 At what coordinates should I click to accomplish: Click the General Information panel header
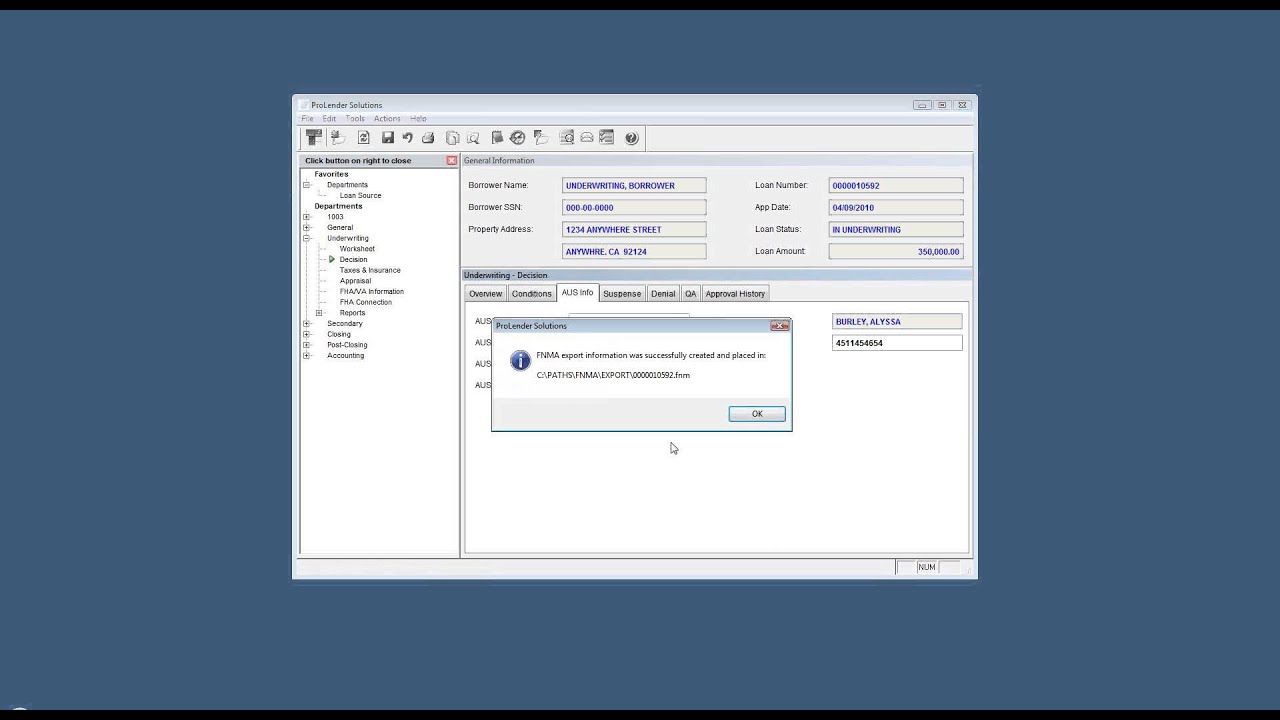pyautogui.click(x=716, y=160)
